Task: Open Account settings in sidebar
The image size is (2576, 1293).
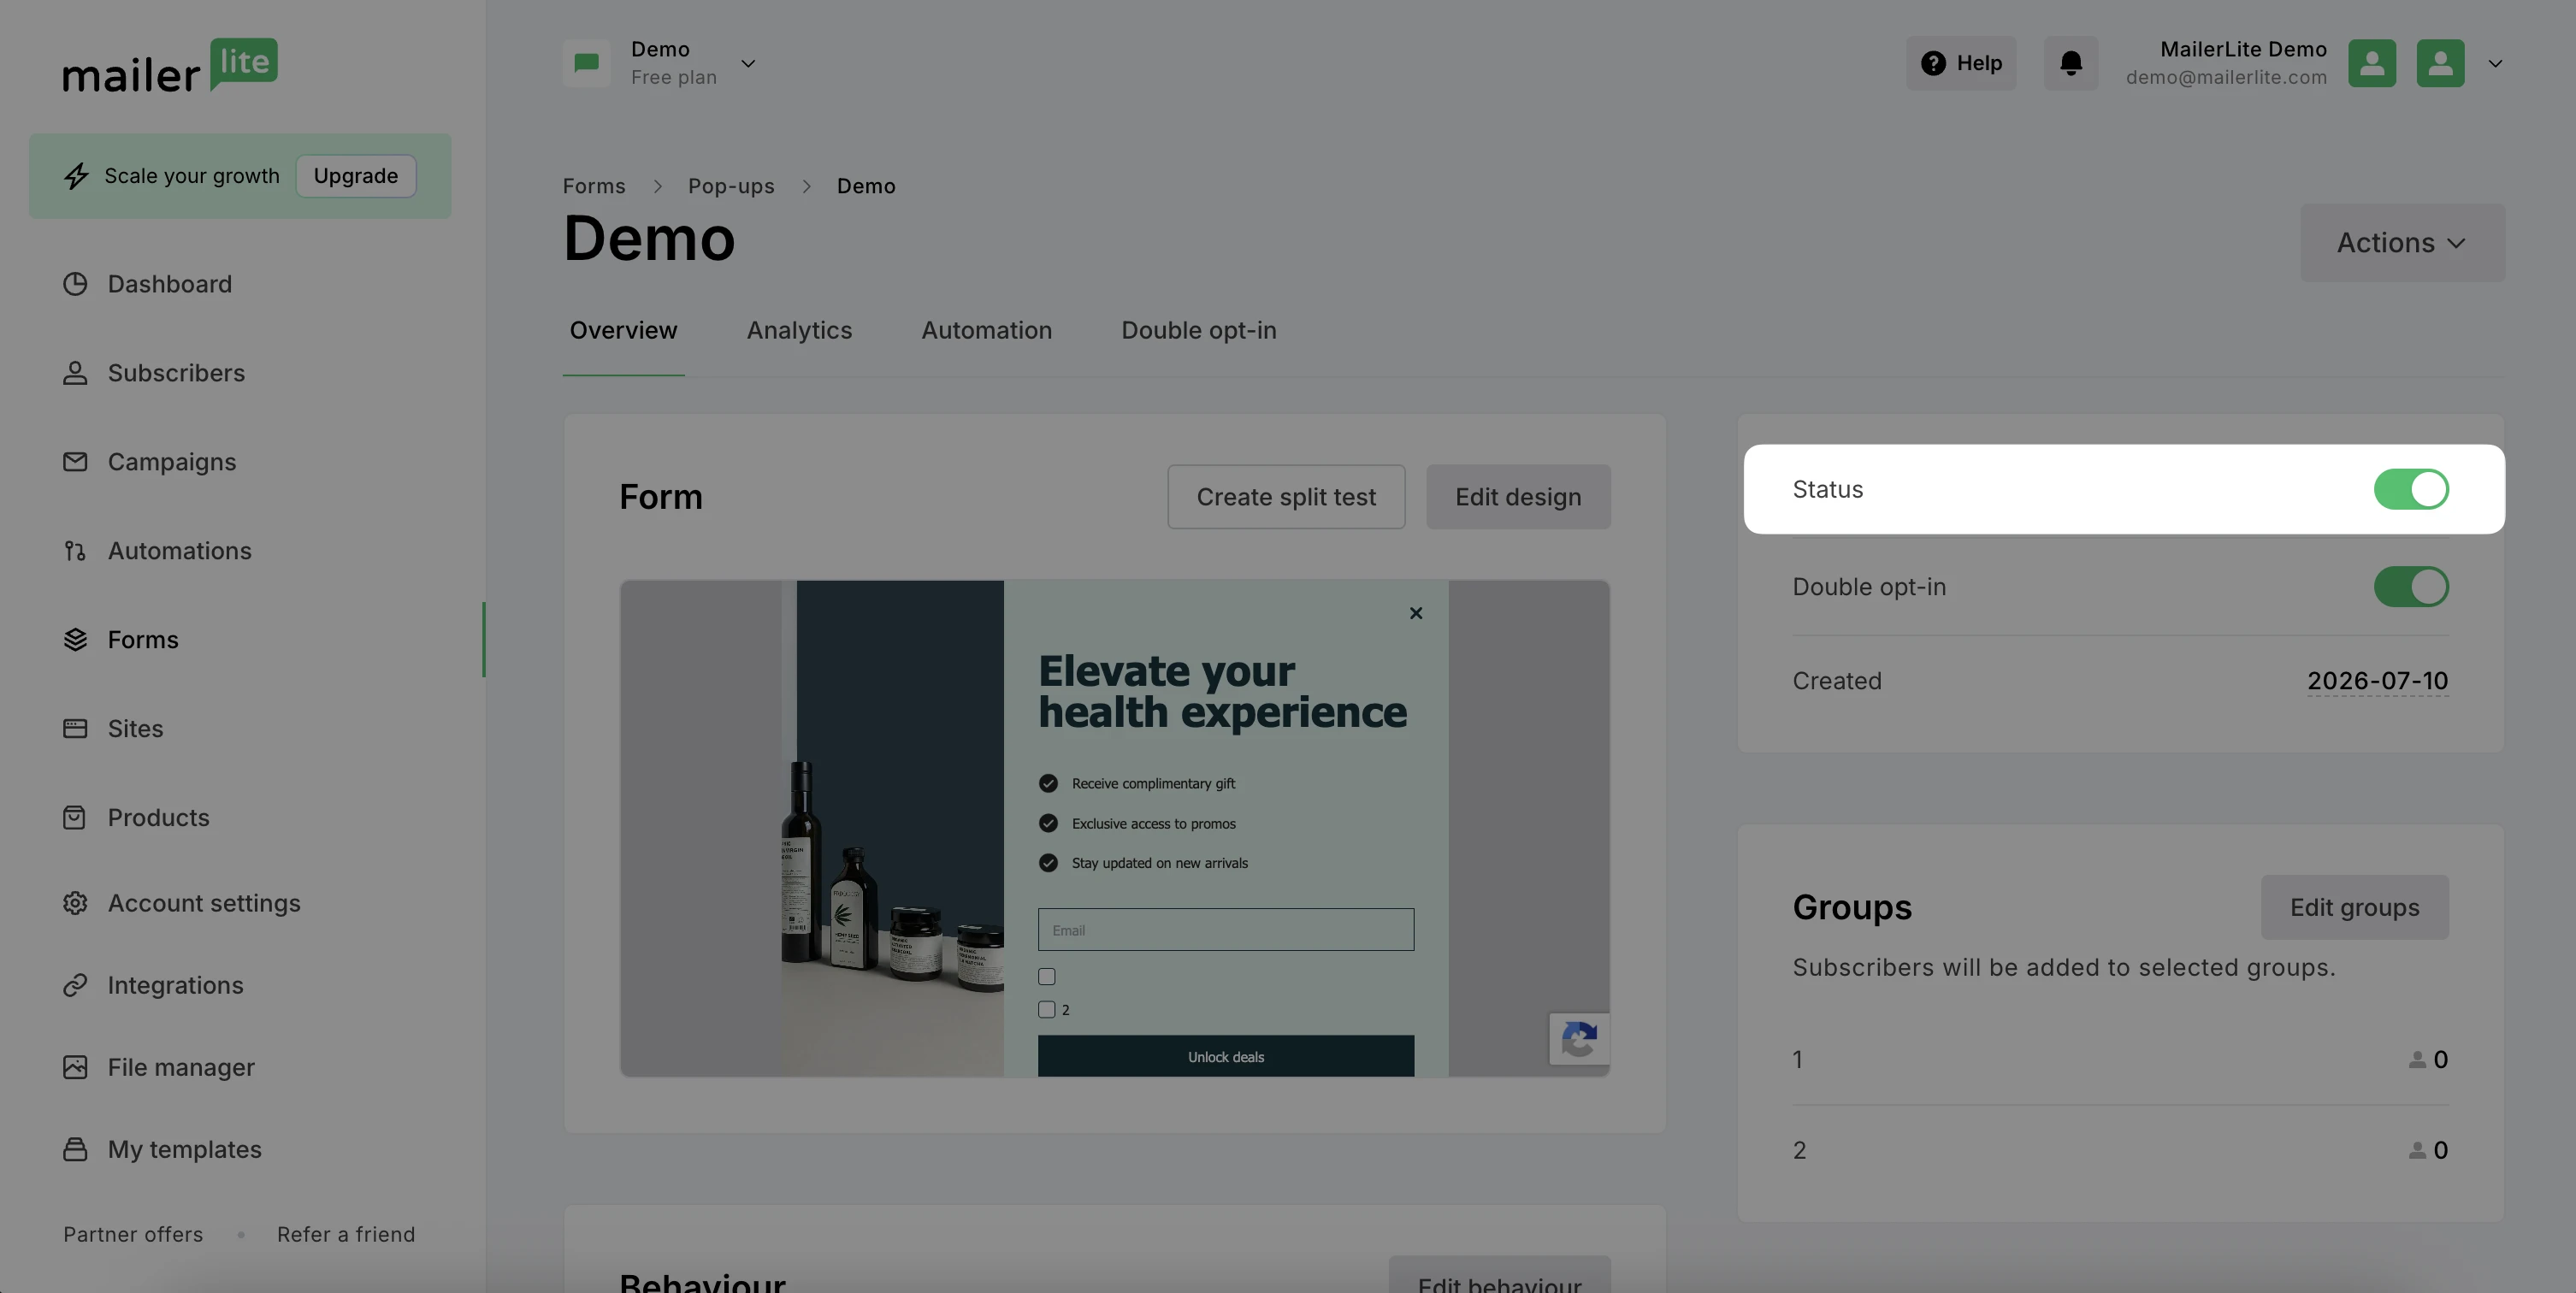Action: pos(204,903)
